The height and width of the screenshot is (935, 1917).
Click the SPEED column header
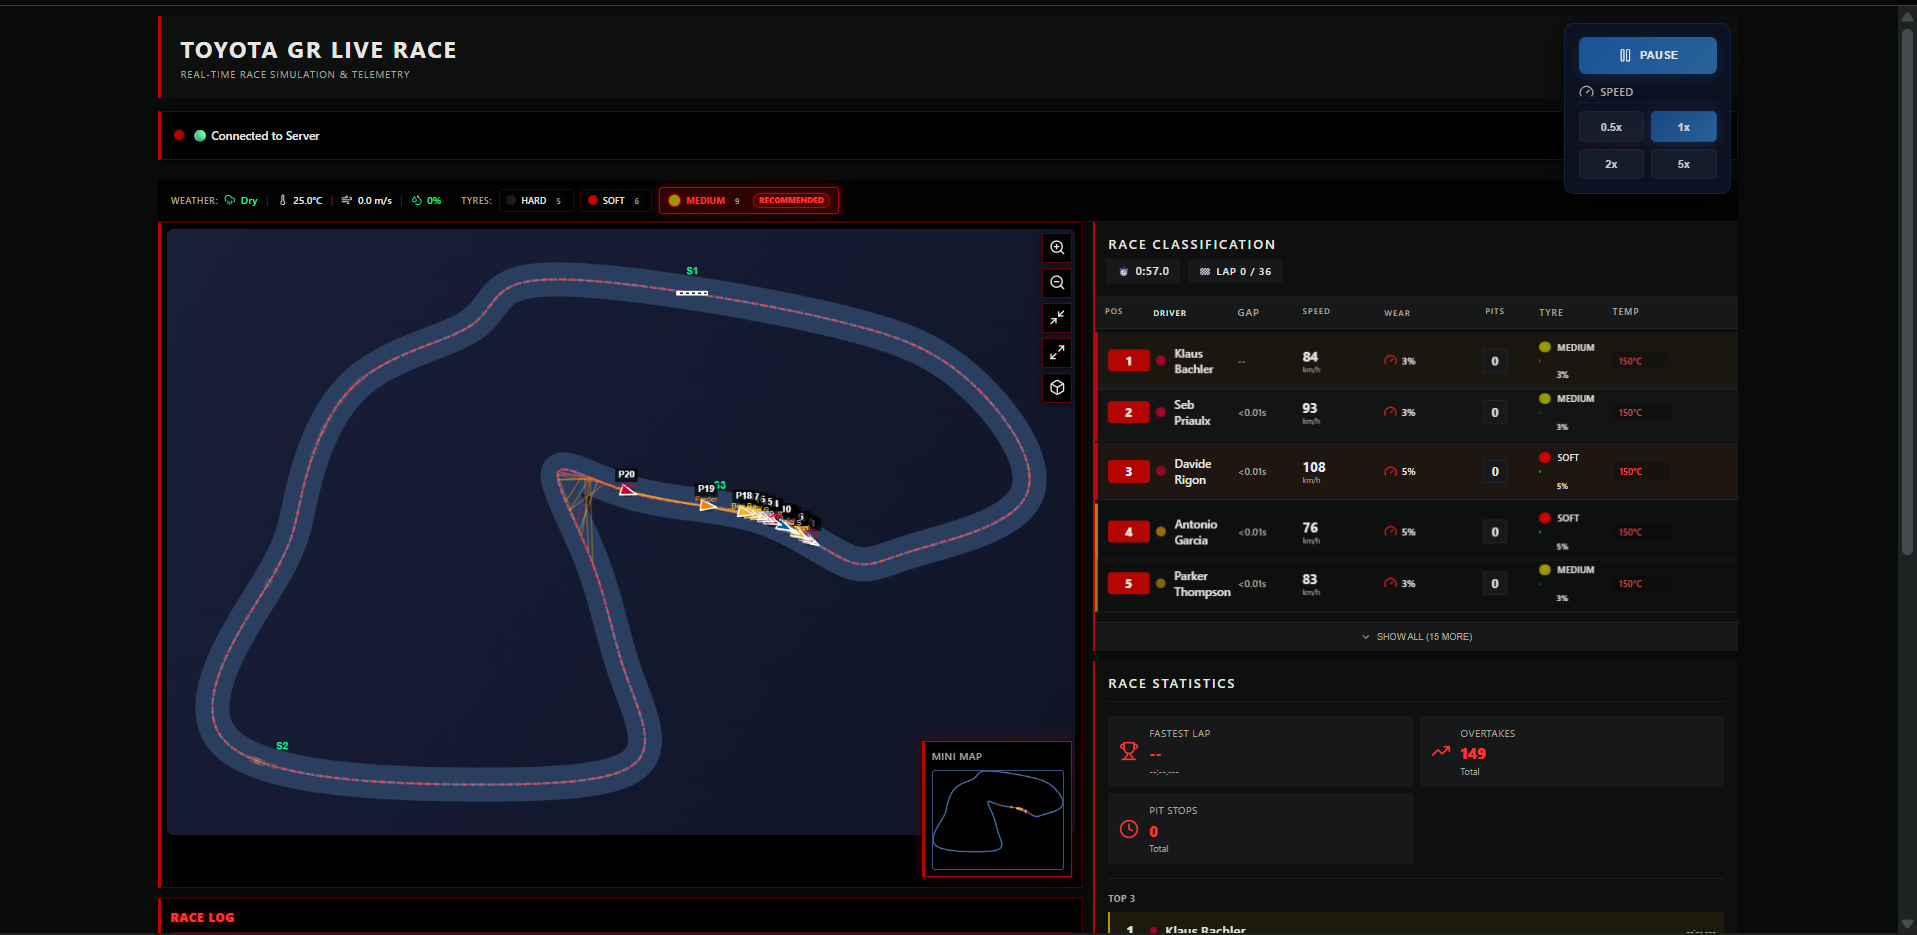click(1316, 312)
